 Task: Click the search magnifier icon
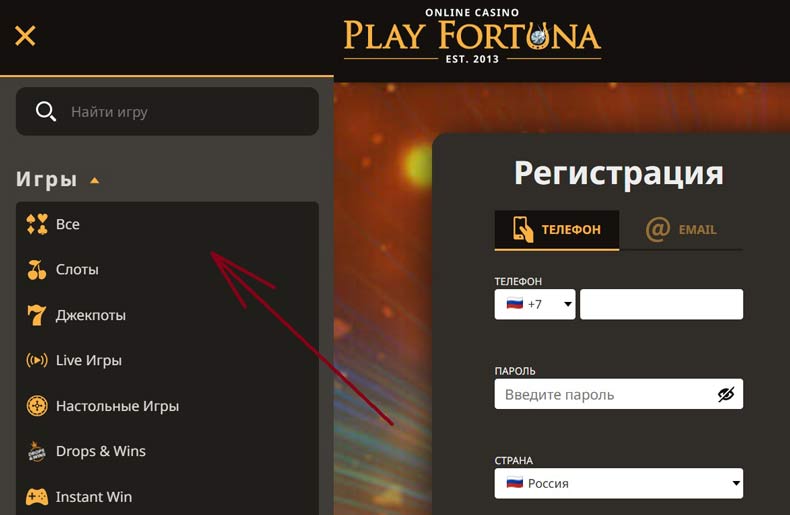pos(46,111)
